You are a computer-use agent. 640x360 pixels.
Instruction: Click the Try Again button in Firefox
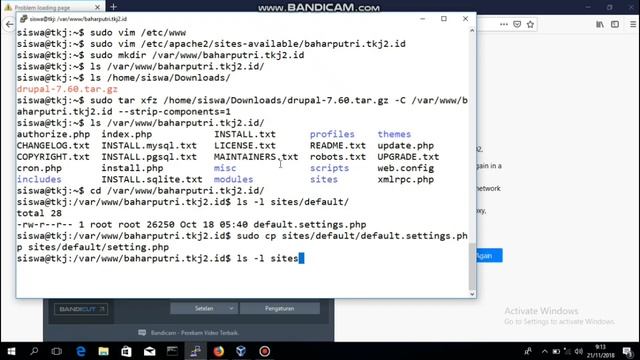(489, 256)
